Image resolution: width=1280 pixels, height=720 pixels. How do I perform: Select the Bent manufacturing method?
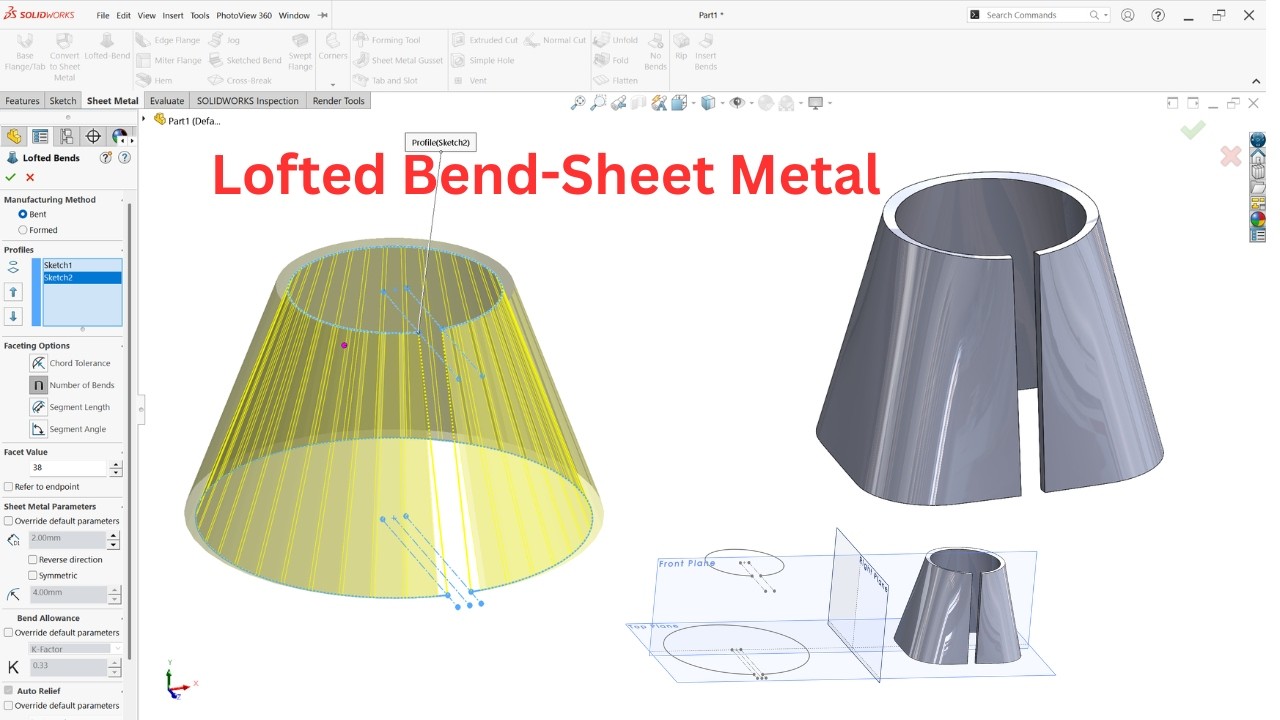pyautogui.click(x=23, y=214)
